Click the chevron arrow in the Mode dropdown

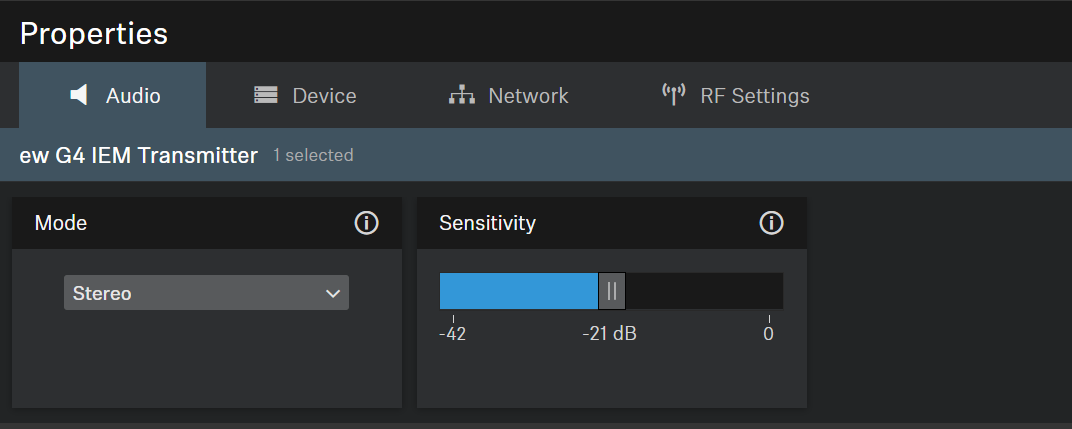pos(333,293)
